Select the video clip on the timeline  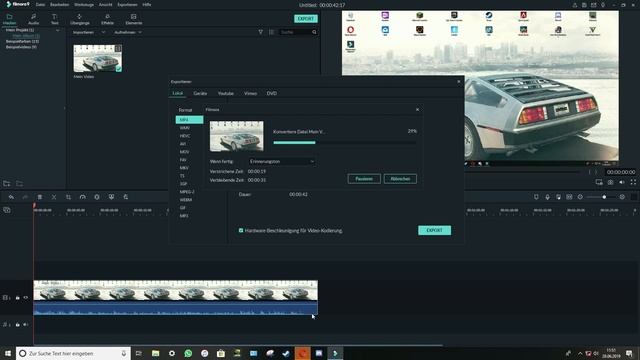[x=176, y=297]
